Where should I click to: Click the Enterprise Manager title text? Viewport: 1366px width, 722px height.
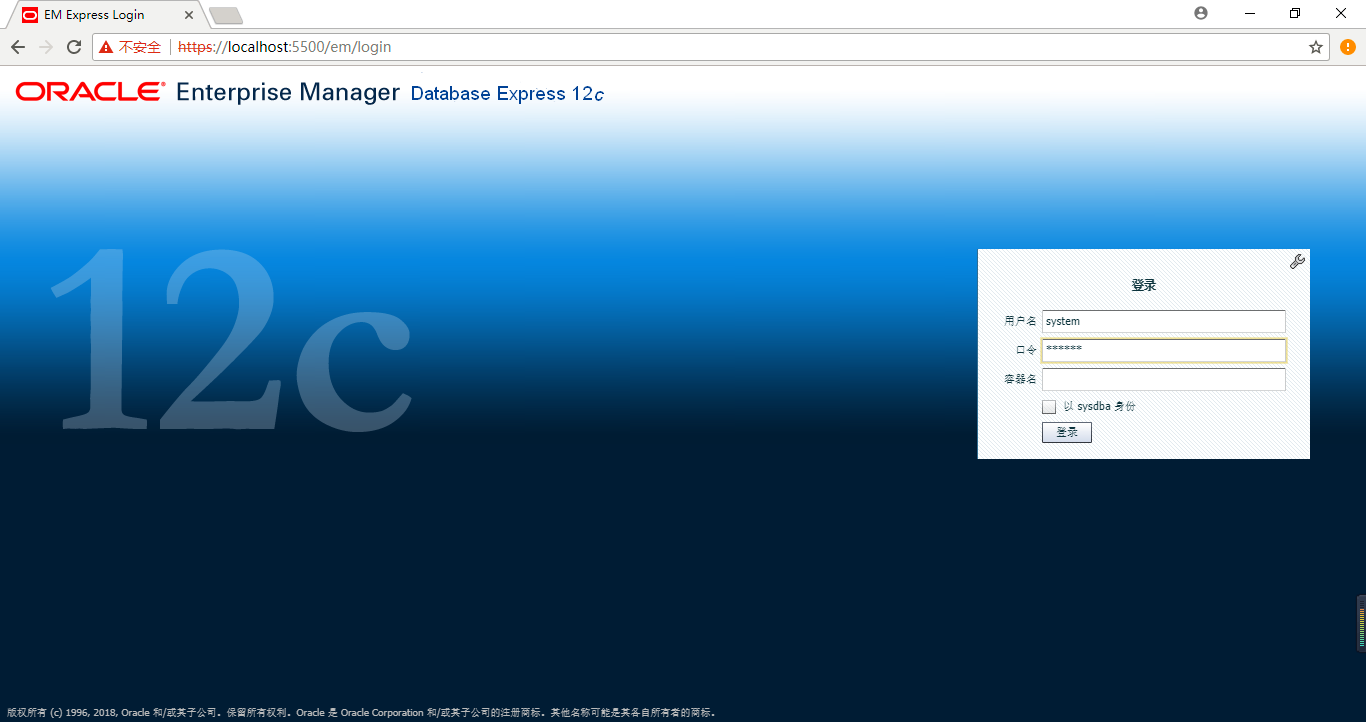pyautogui.click(x=288, y=92)
